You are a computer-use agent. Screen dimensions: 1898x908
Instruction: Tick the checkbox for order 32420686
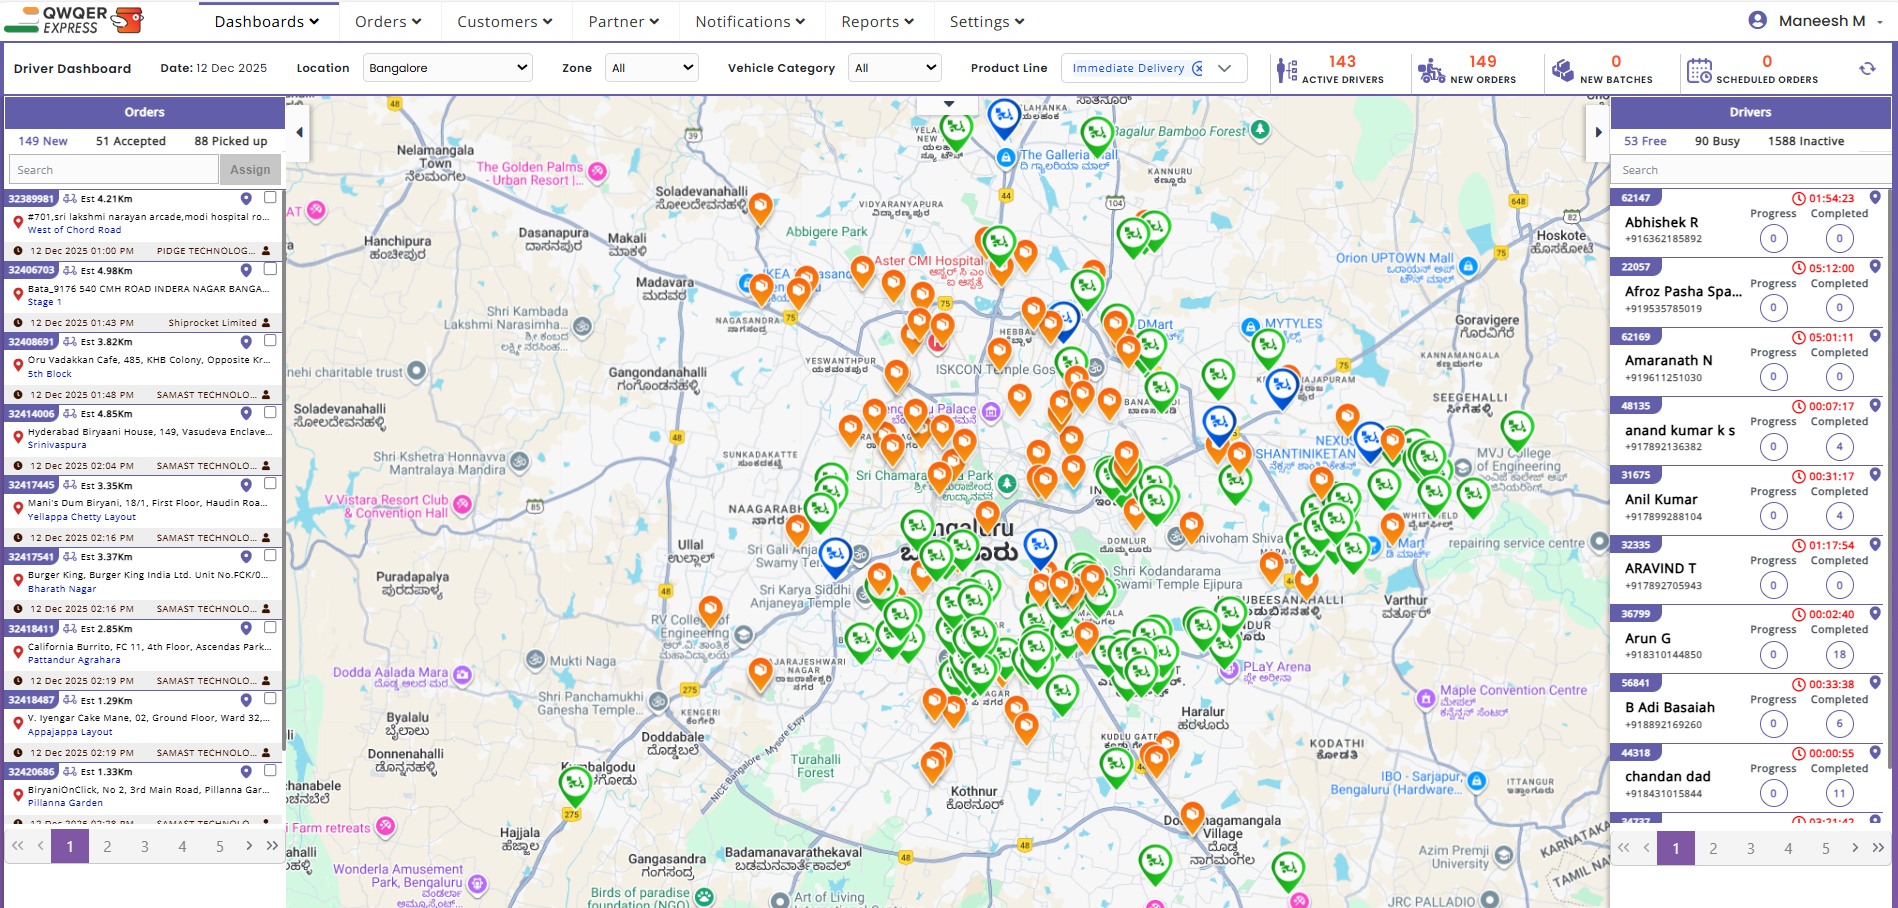click(x=270, y=771)
